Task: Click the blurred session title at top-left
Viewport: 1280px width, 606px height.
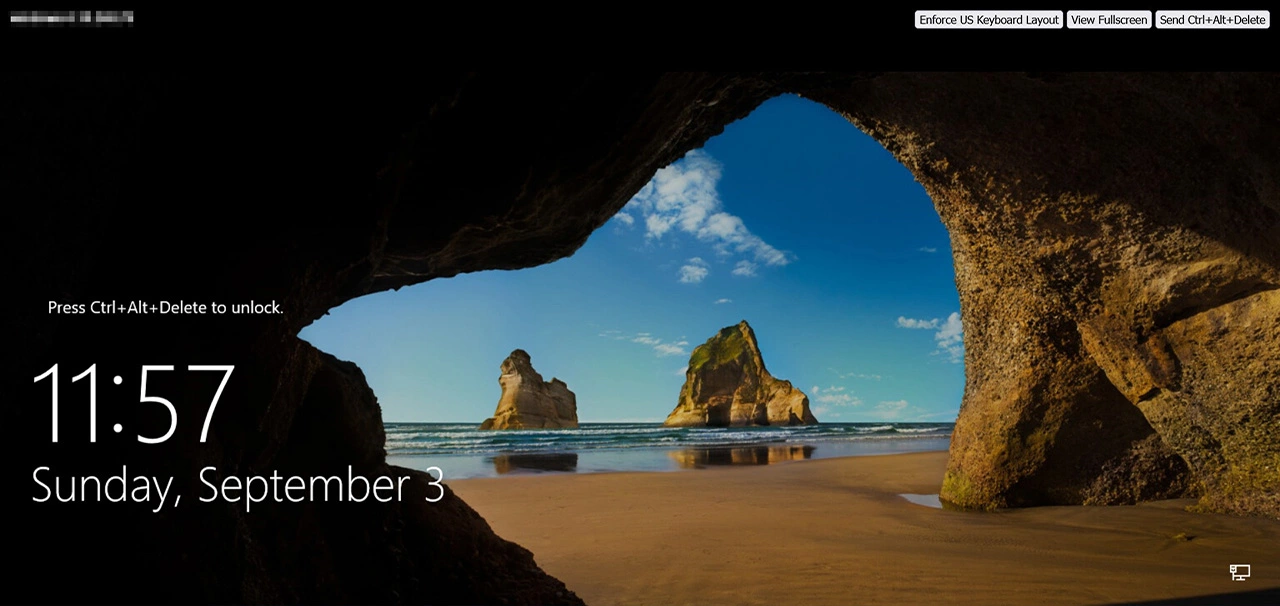Action: [72, 18]
